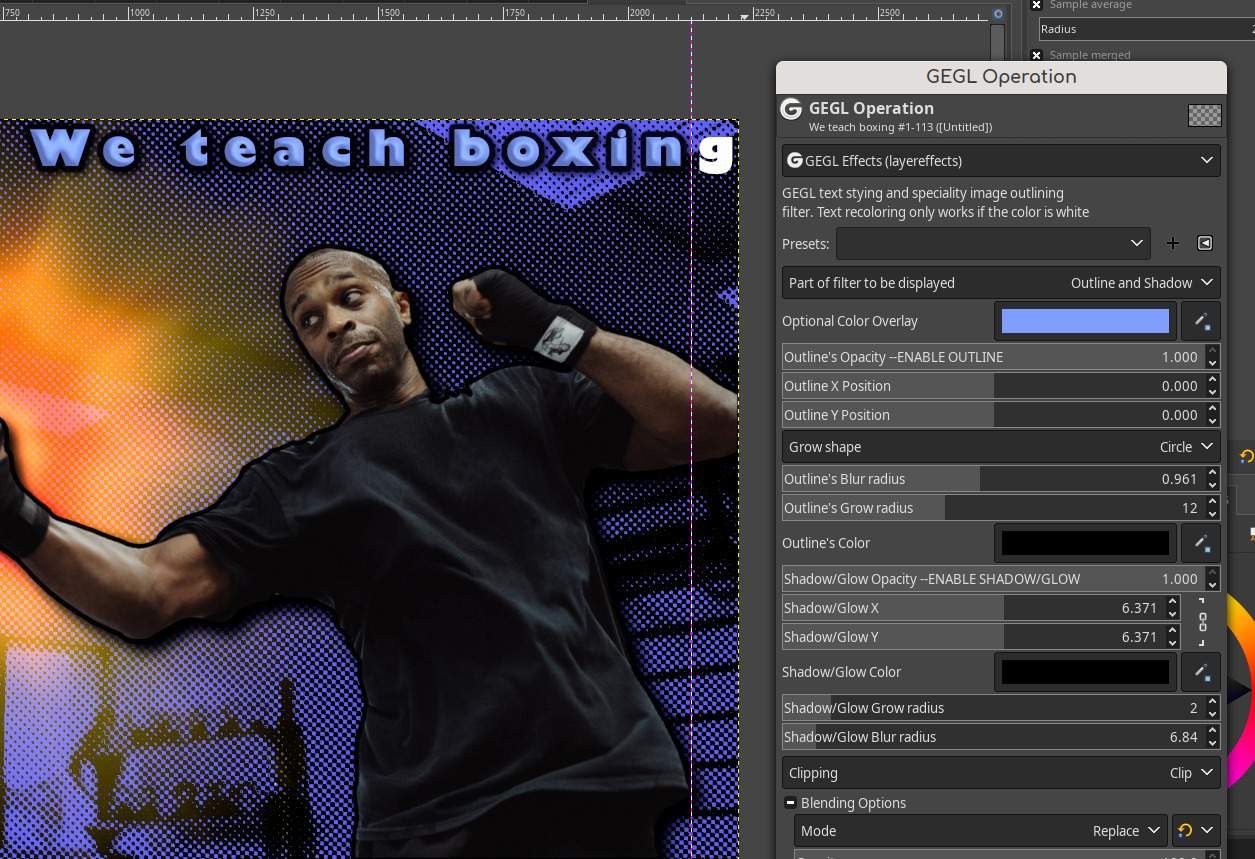This screenshot has width=1255, height=859.
Task: Open the GEGL Effects operation dropdown
Action: (x=1001, y=161)
